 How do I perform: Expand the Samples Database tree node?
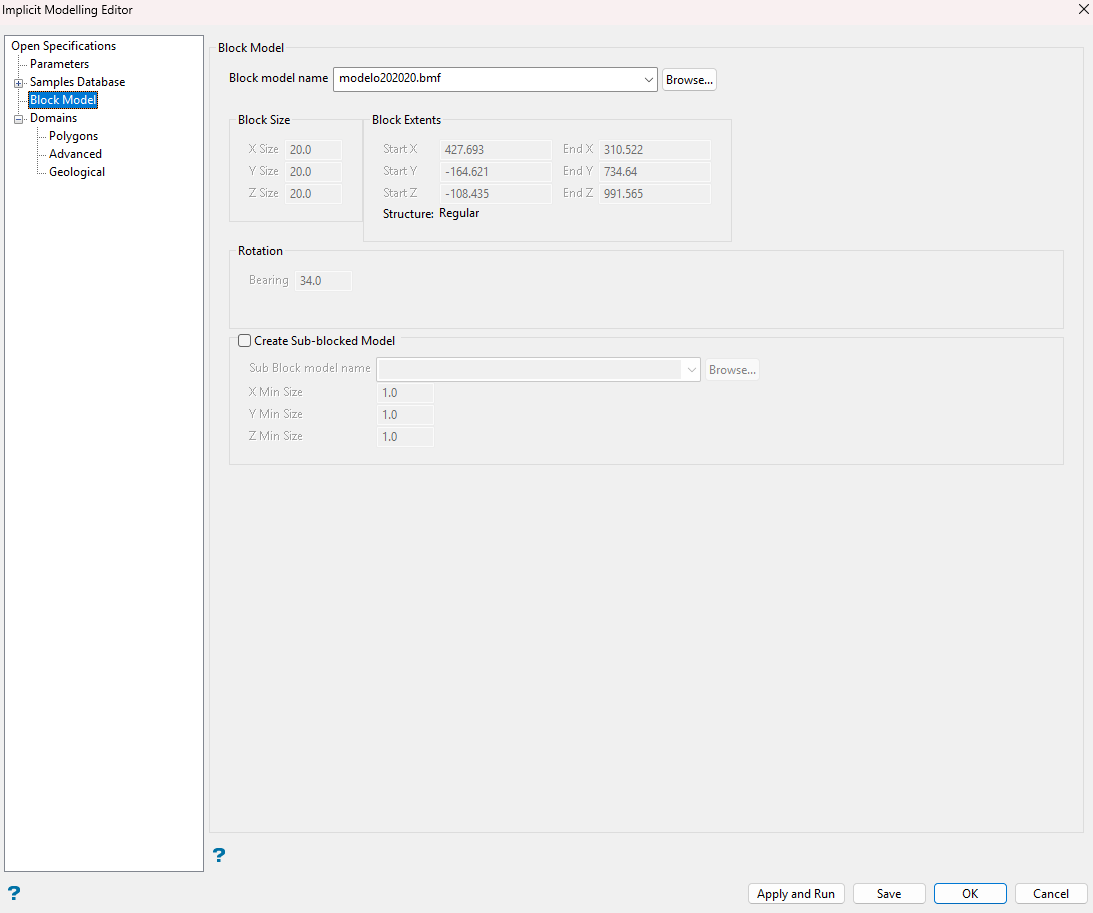pyautogui.click(x=19, y=83)
